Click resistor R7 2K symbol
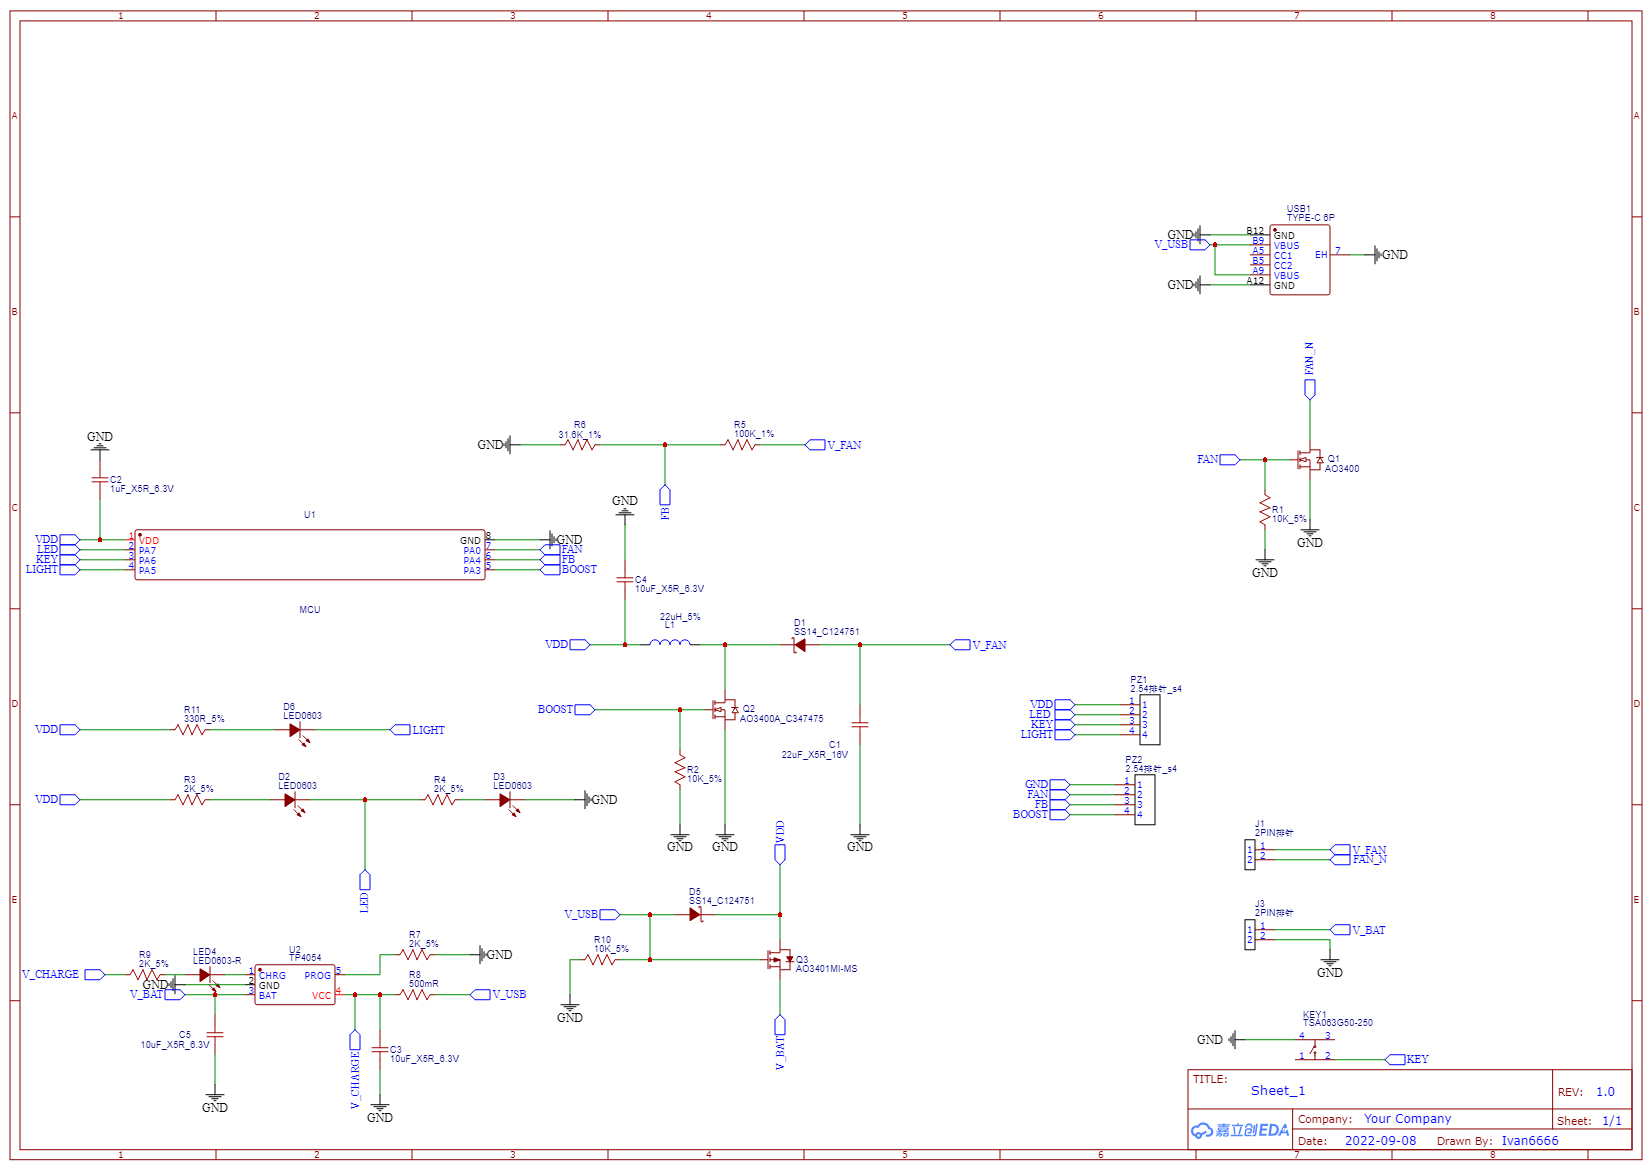The height and width of the screenshot is (1170, 1652). [x=415, y=955]
